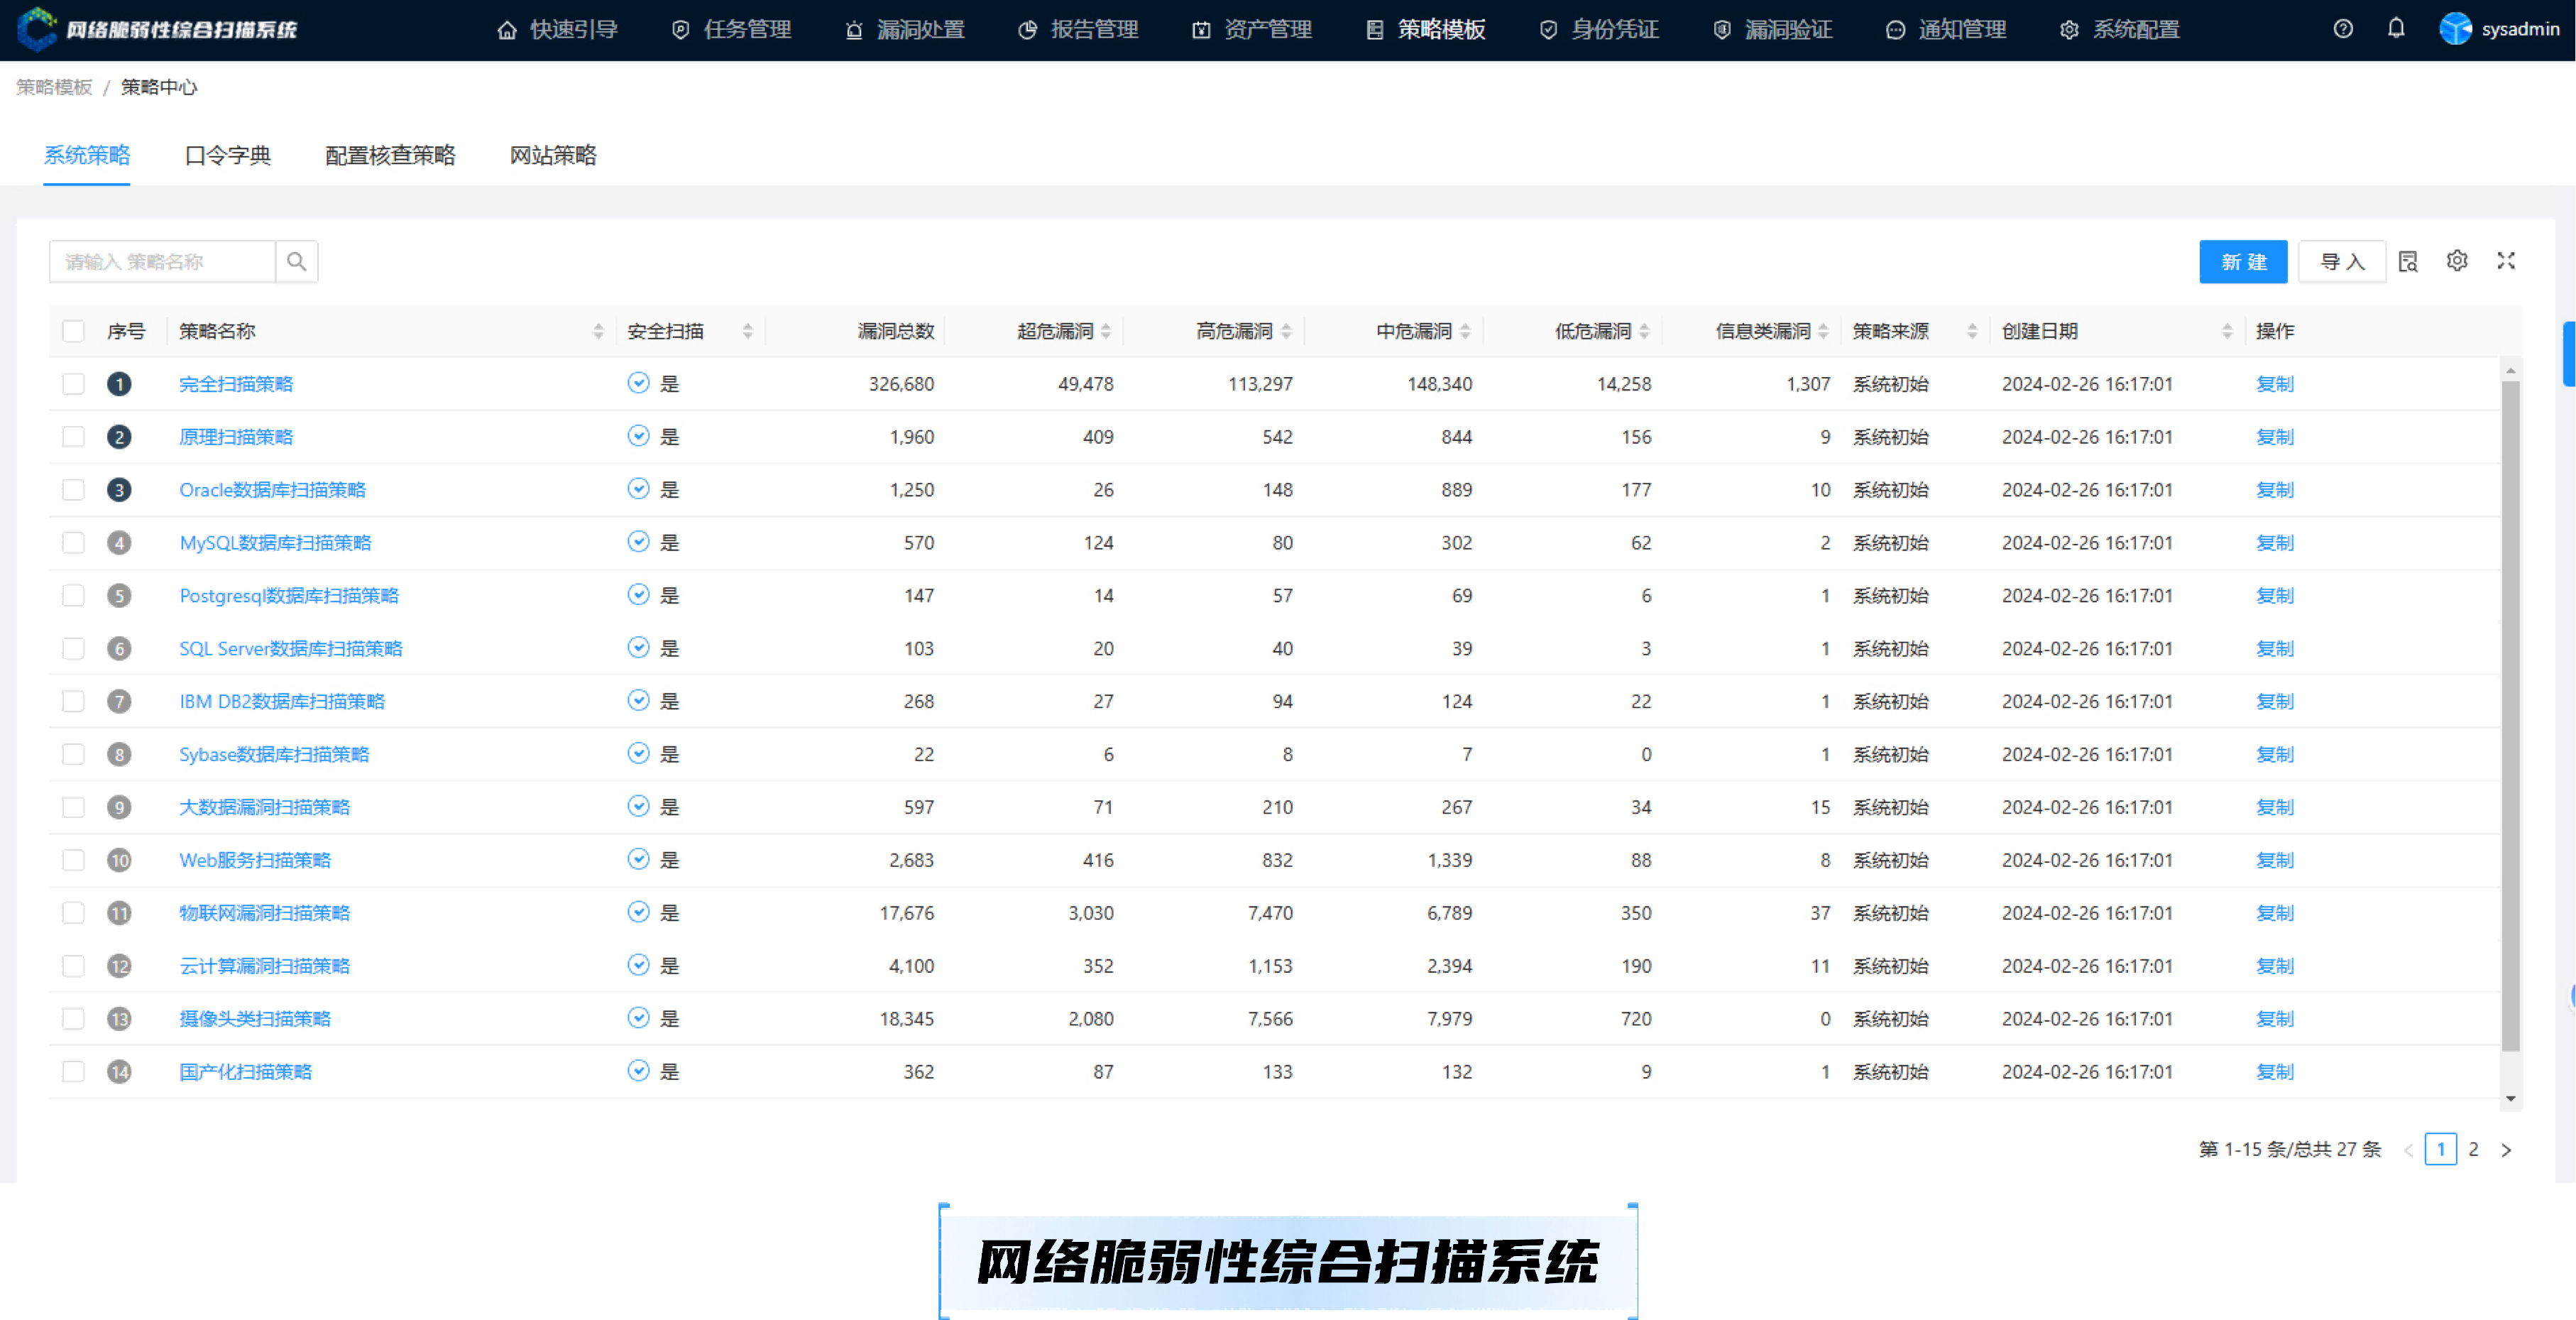The image size is (2576, 1320).
Task: Sort by 创建日期 column arrows
Action: (2227, 331)
